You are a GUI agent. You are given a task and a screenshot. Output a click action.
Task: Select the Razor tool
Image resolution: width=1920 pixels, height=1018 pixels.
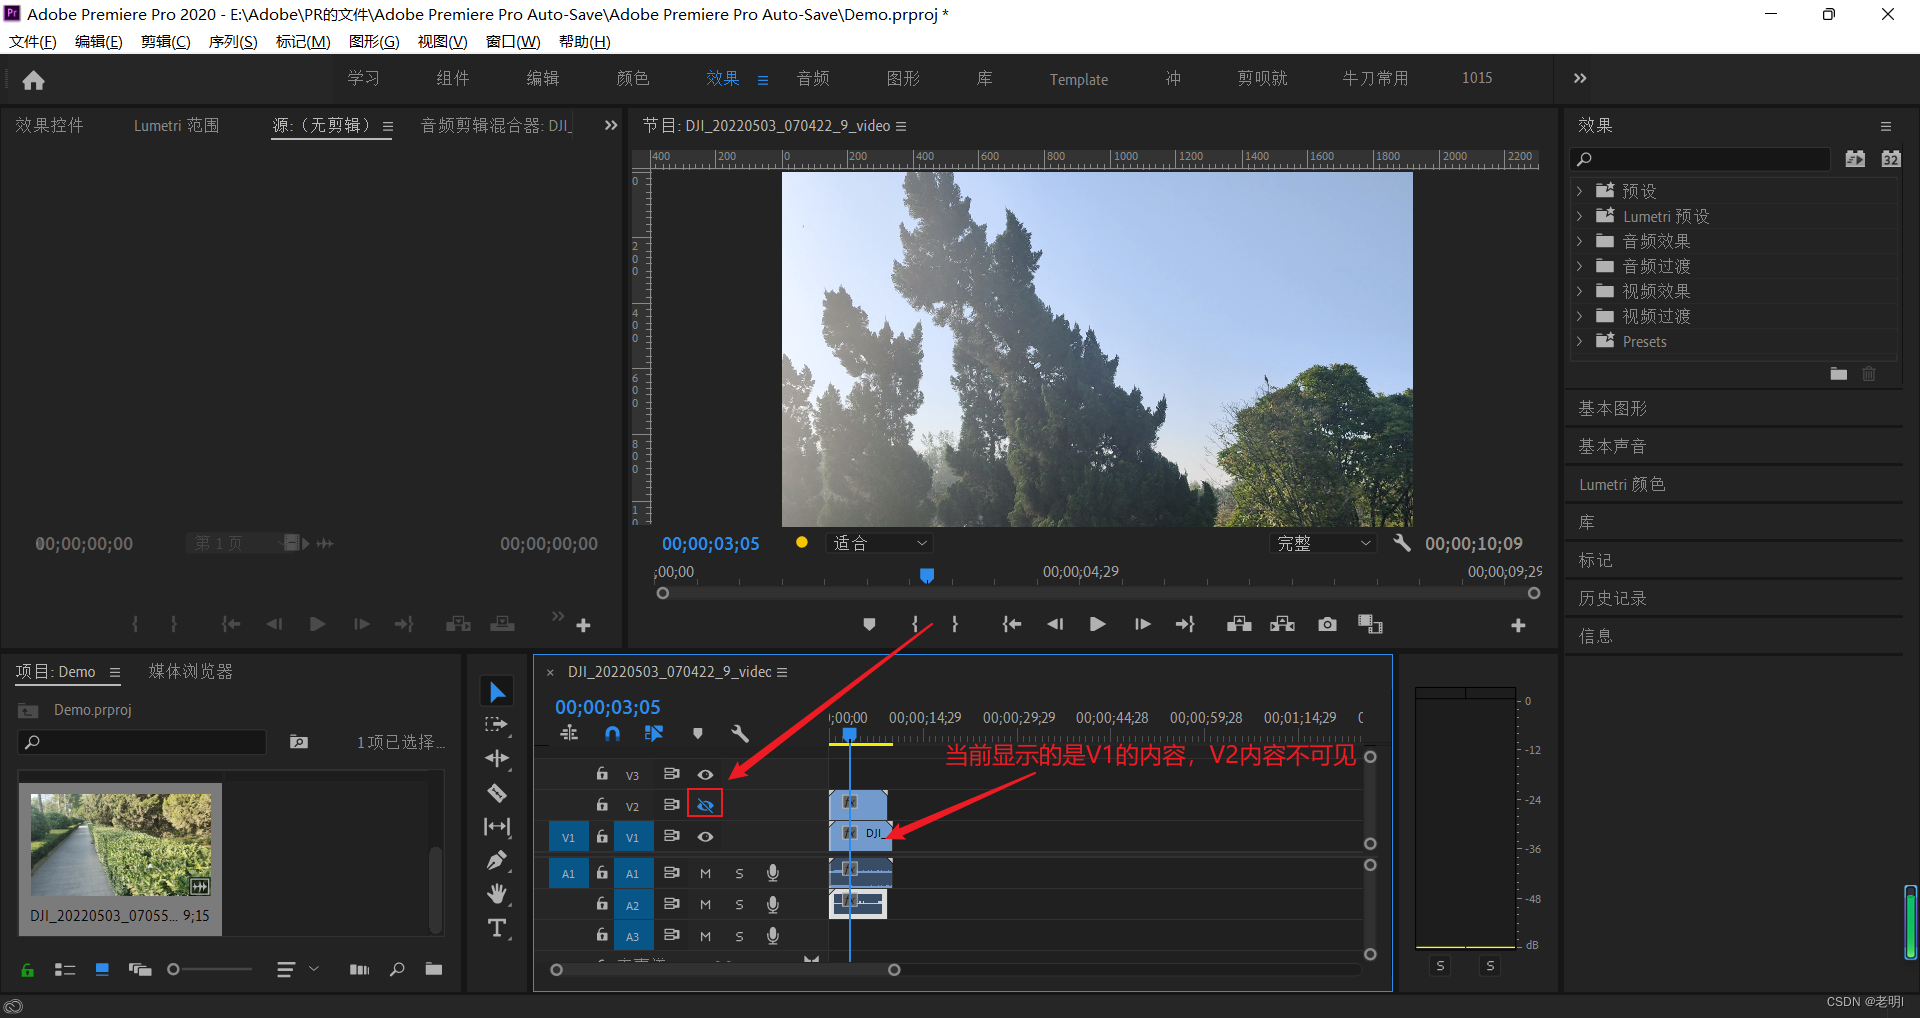click(x=497, y=793)
